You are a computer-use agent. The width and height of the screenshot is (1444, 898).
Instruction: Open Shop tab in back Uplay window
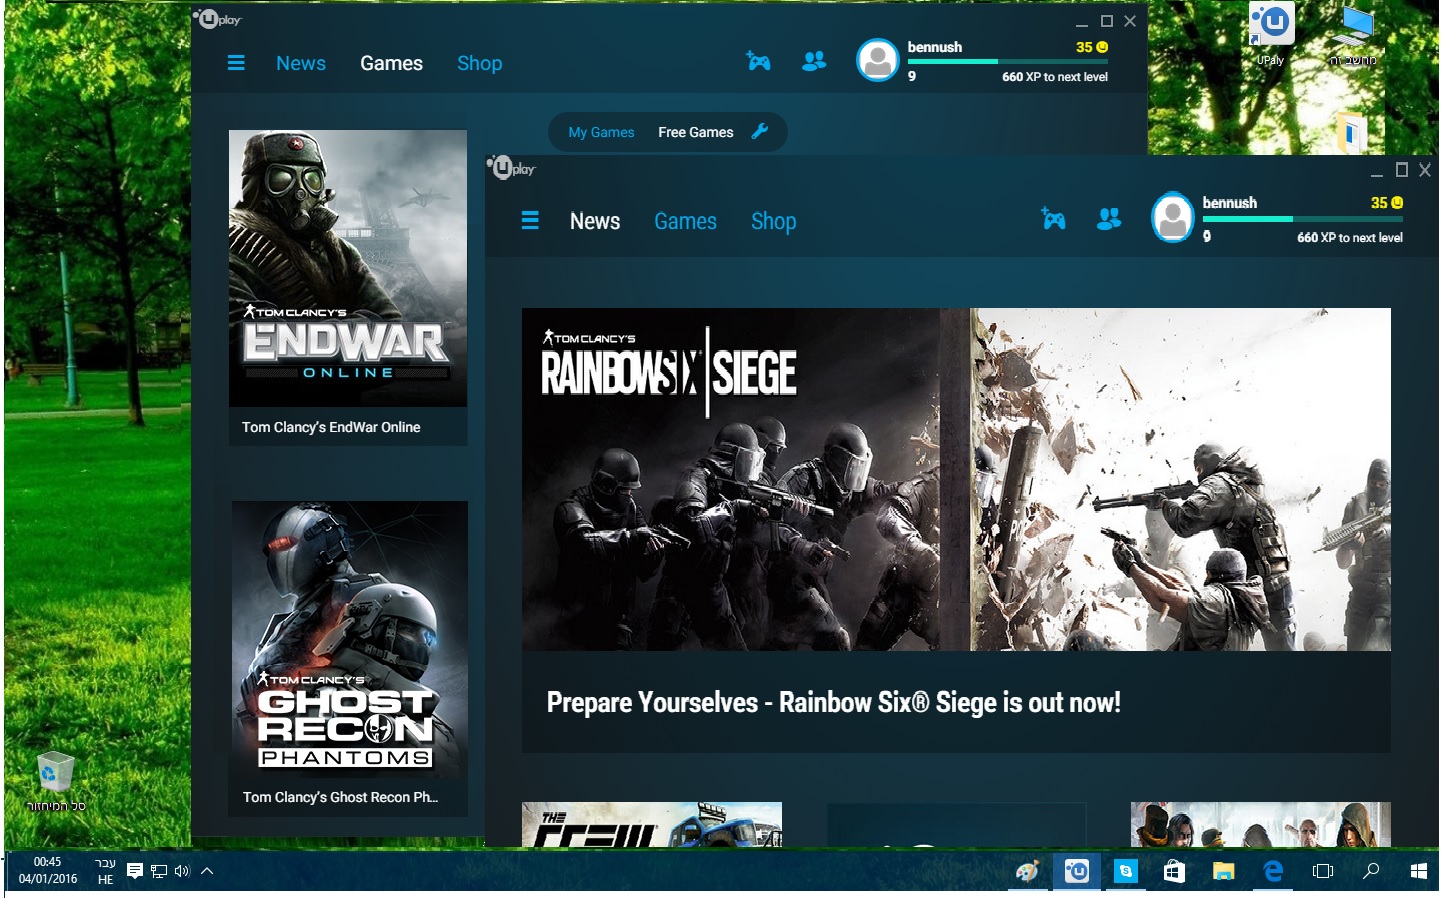[x=479, y=63]
